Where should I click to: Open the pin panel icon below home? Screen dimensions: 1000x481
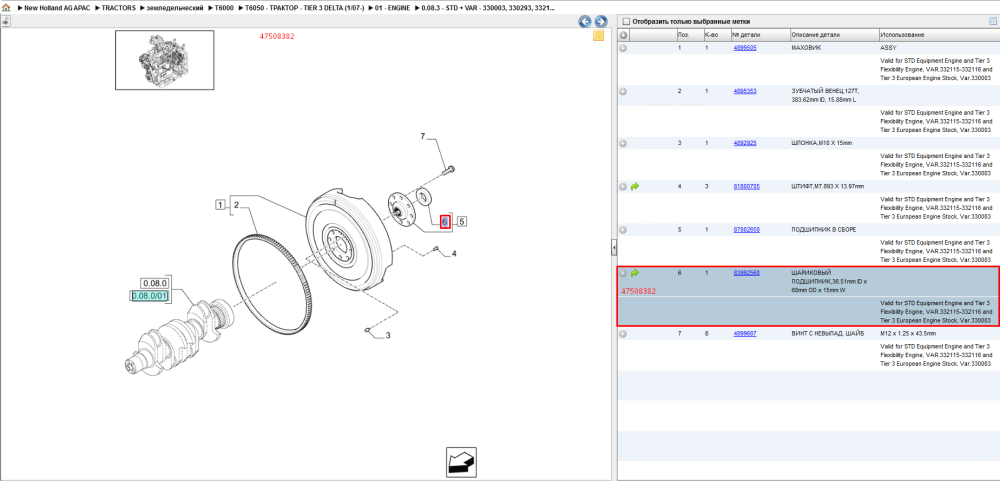pyautogui.click(x=6, y=21)
